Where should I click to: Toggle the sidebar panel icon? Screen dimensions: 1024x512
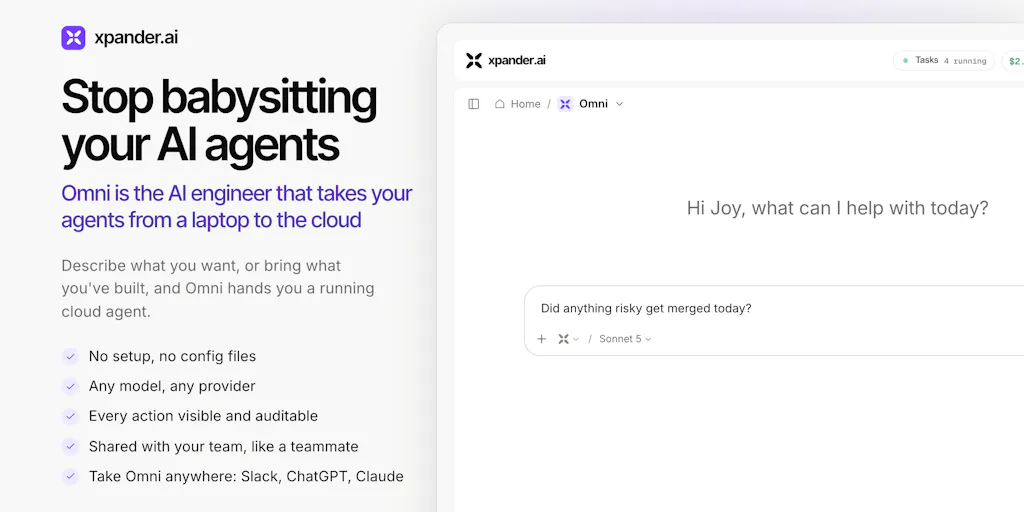point(474,104)
